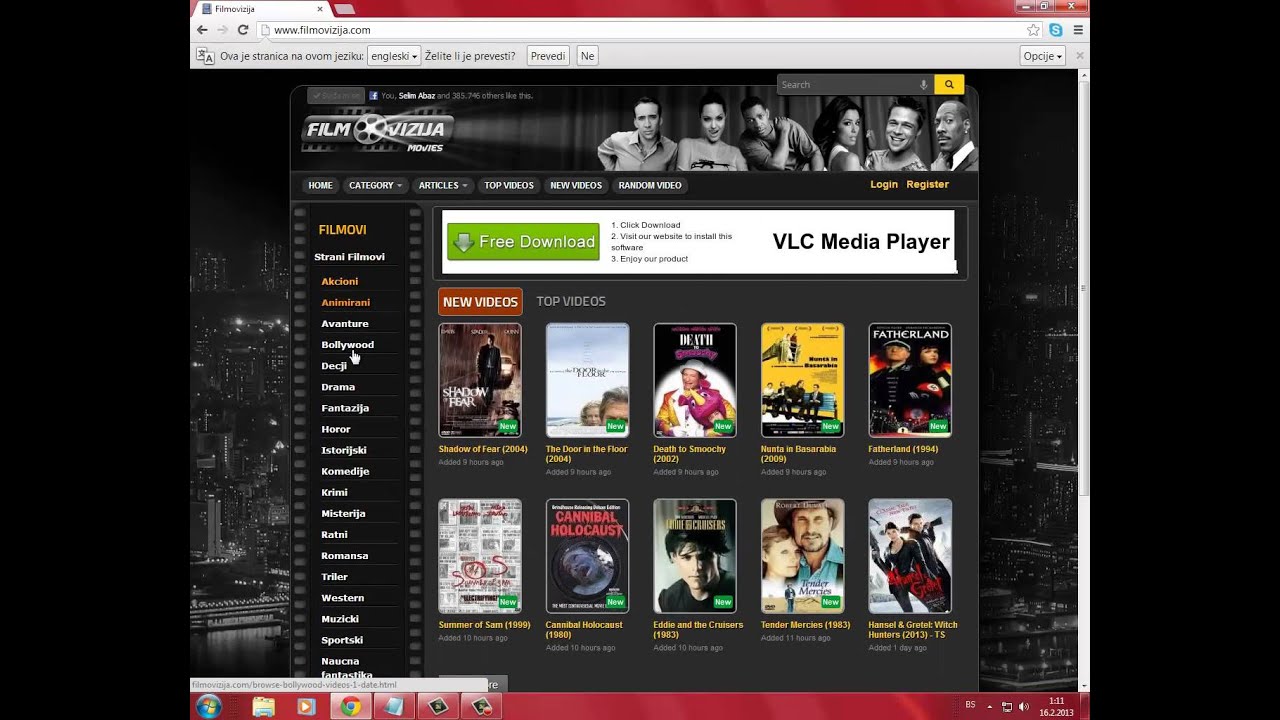Click Prevedi translate button
The height and width of the screenshot is (720, 1280).
548,56
